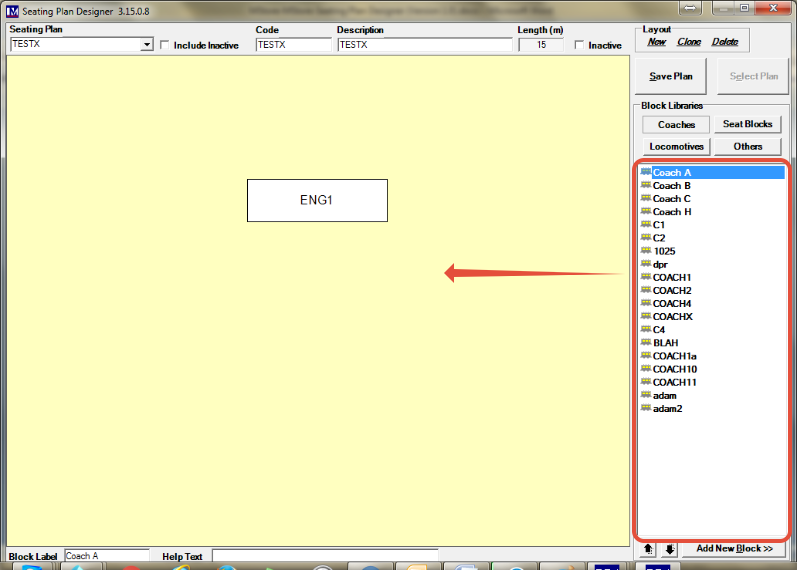The image size is (797, 570).
Task: Click the COACH4 block icon
Action: coord(646,303)
